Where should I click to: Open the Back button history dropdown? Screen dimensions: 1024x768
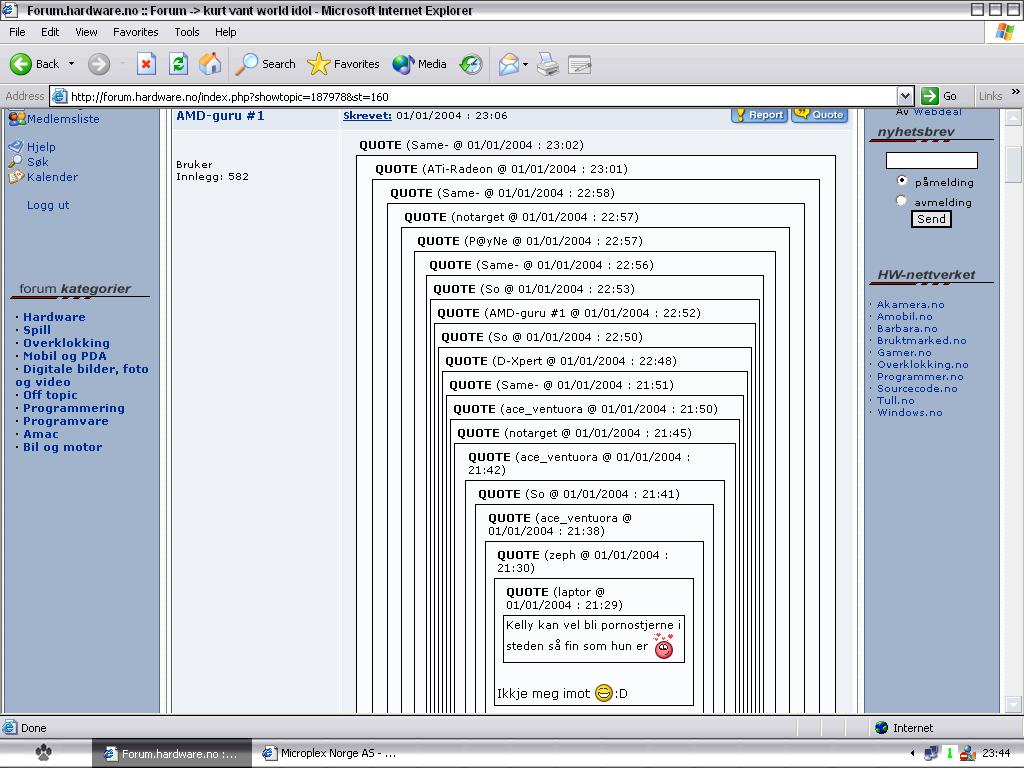(71, 64)
